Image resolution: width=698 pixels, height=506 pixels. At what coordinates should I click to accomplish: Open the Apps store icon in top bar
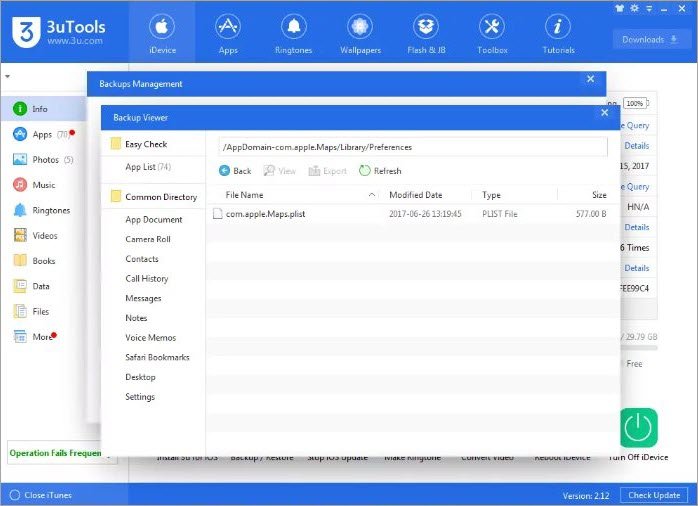[228, 33]
